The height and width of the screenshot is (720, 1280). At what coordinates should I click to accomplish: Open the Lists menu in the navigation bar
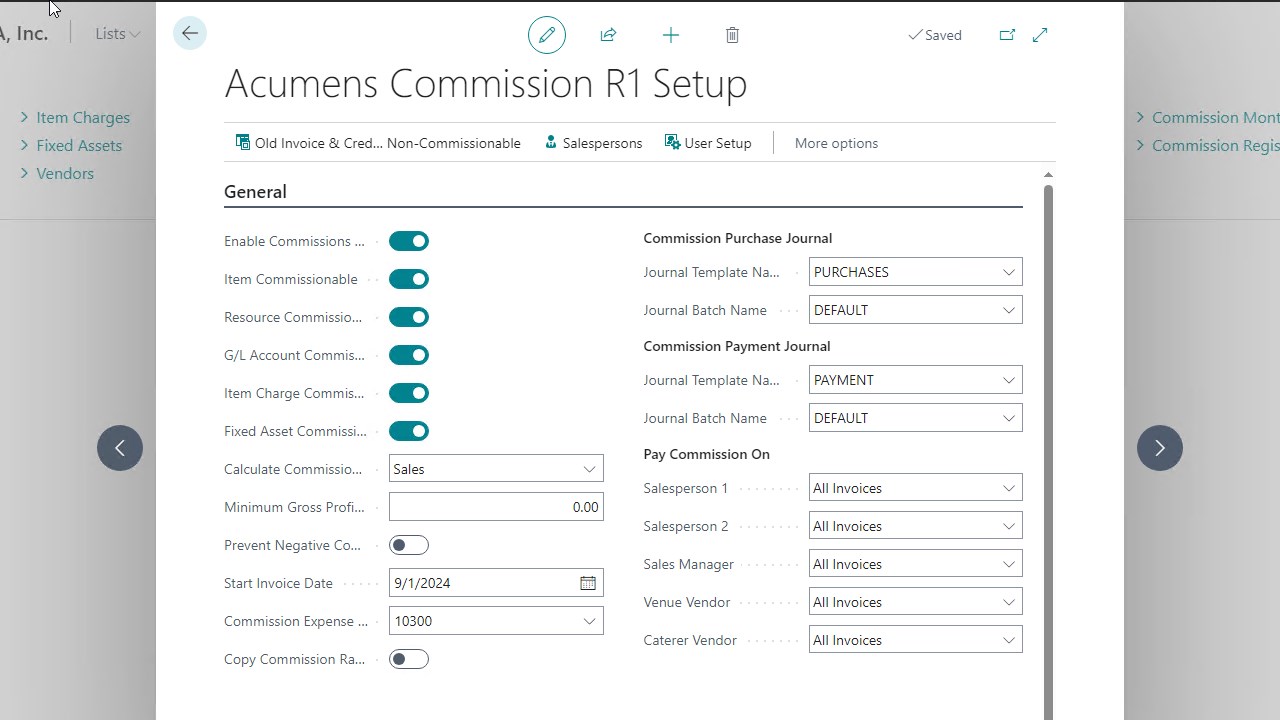pos(116,33)
